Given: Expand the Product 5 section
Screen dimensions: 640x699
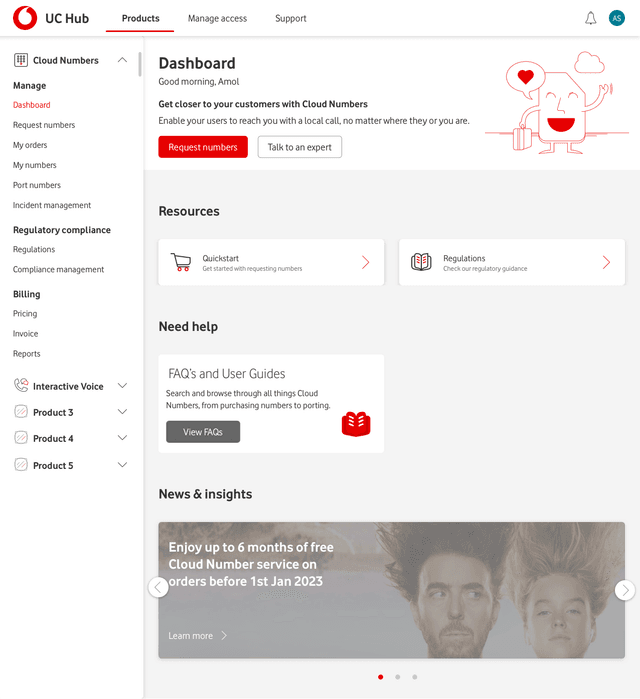Looking at the screenshot, I should [x=122, y=465].
